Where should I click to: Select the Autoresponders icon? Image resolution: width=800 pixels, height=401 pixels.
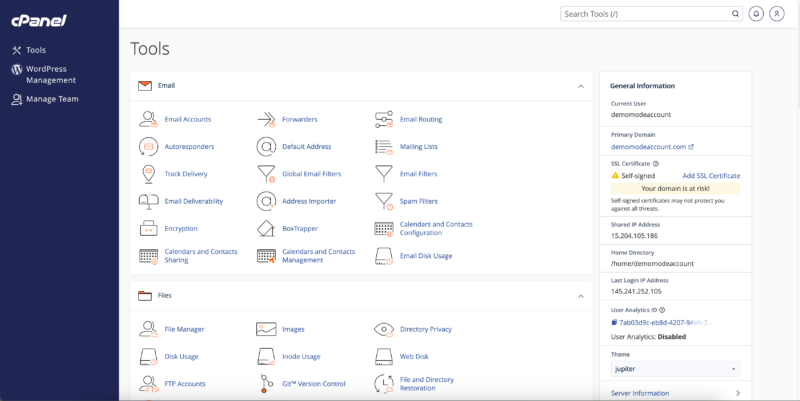click(x=148, y=146)
